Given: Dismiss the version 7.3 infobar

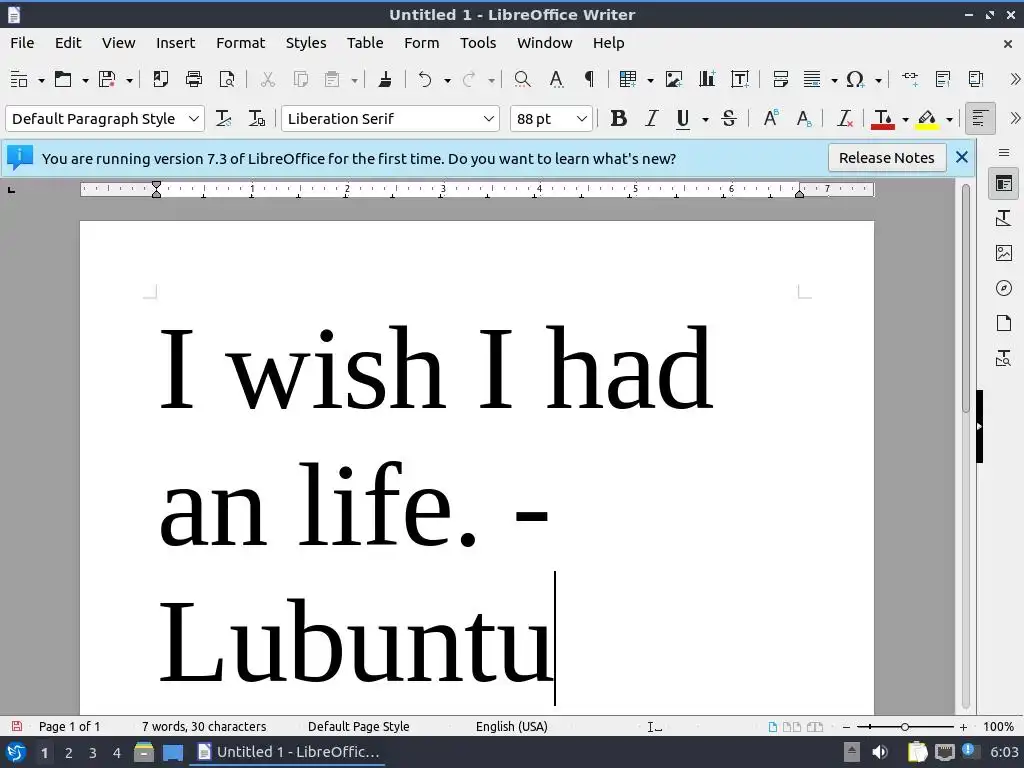Looking at the screenshot, I should click(961, 157).
